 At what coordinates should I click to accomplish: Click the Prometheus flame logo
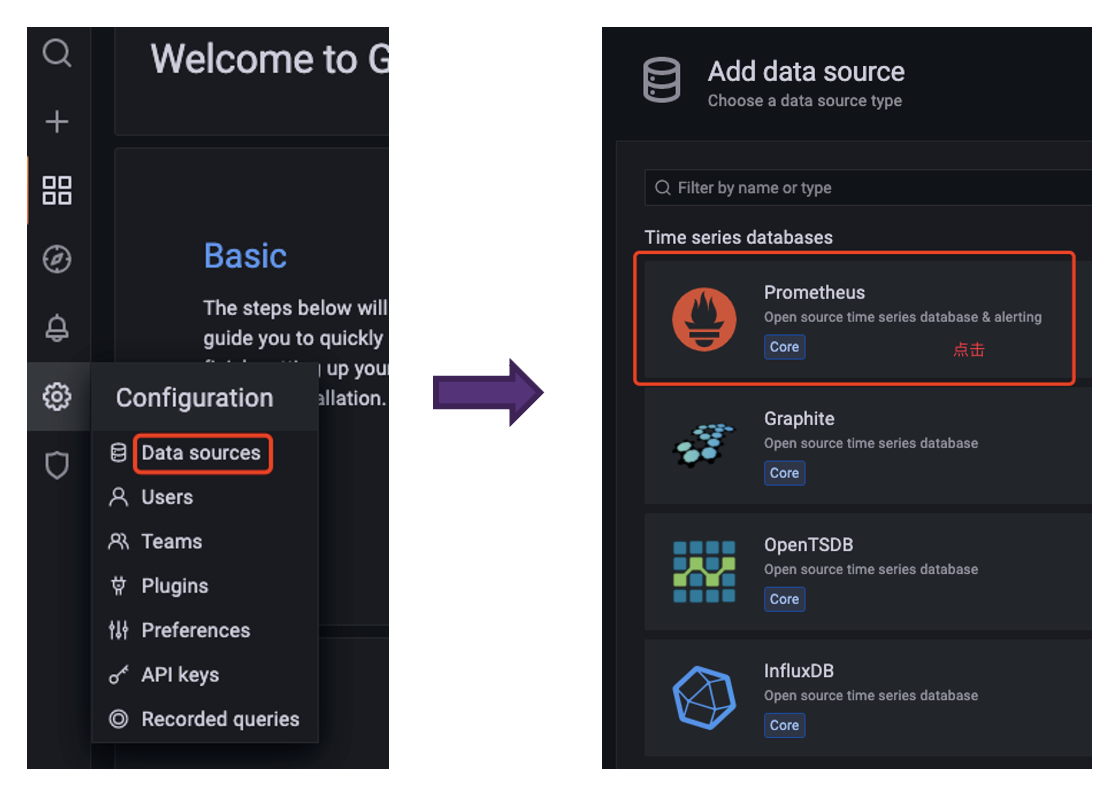[704, 319]
